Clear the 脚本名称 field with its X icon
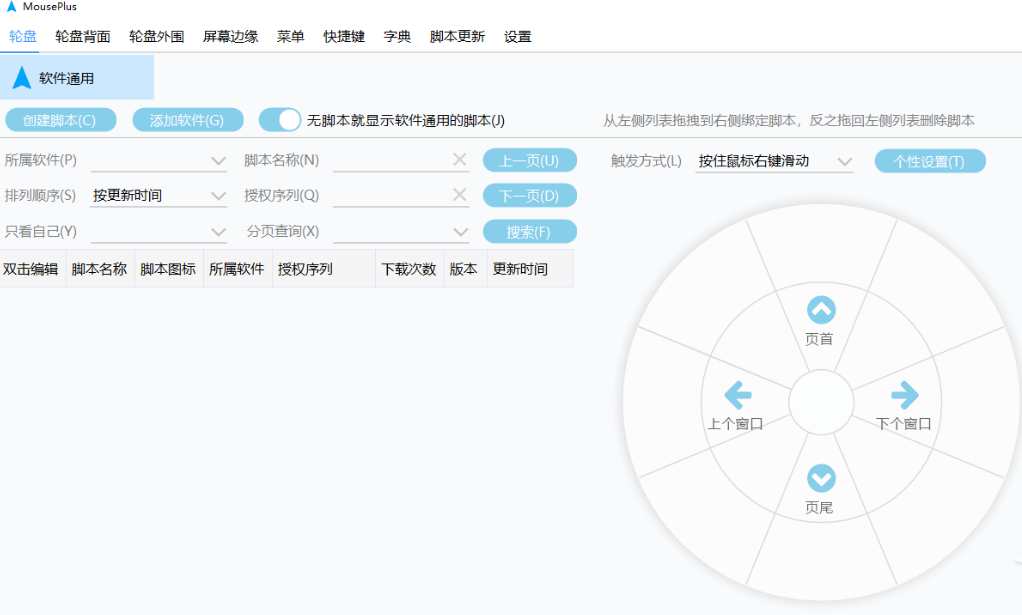 click(459, 160)
